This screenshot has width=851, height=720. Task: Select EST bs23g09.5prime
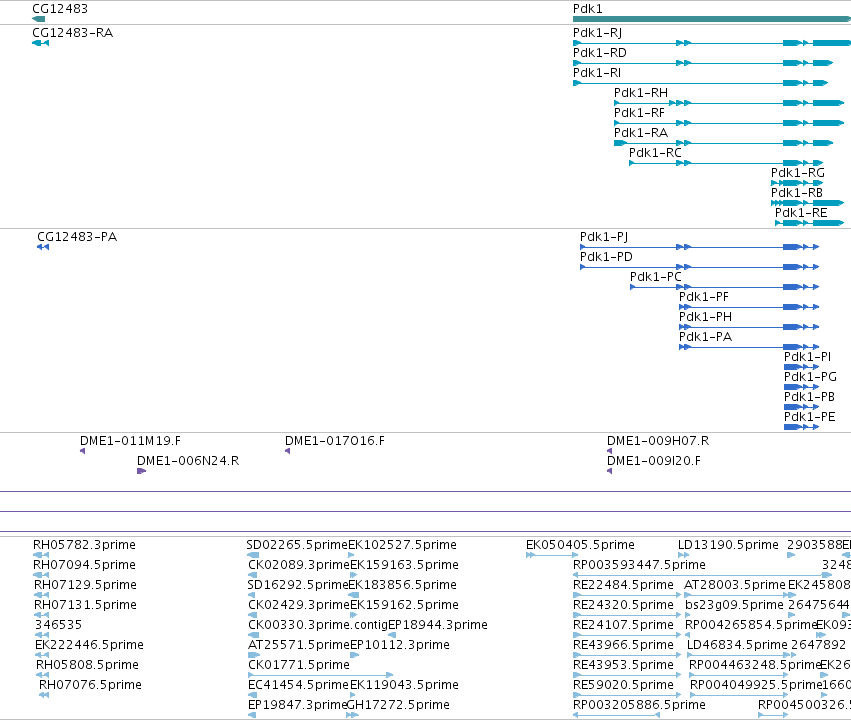pyautogui.click(x=734, y=604)
